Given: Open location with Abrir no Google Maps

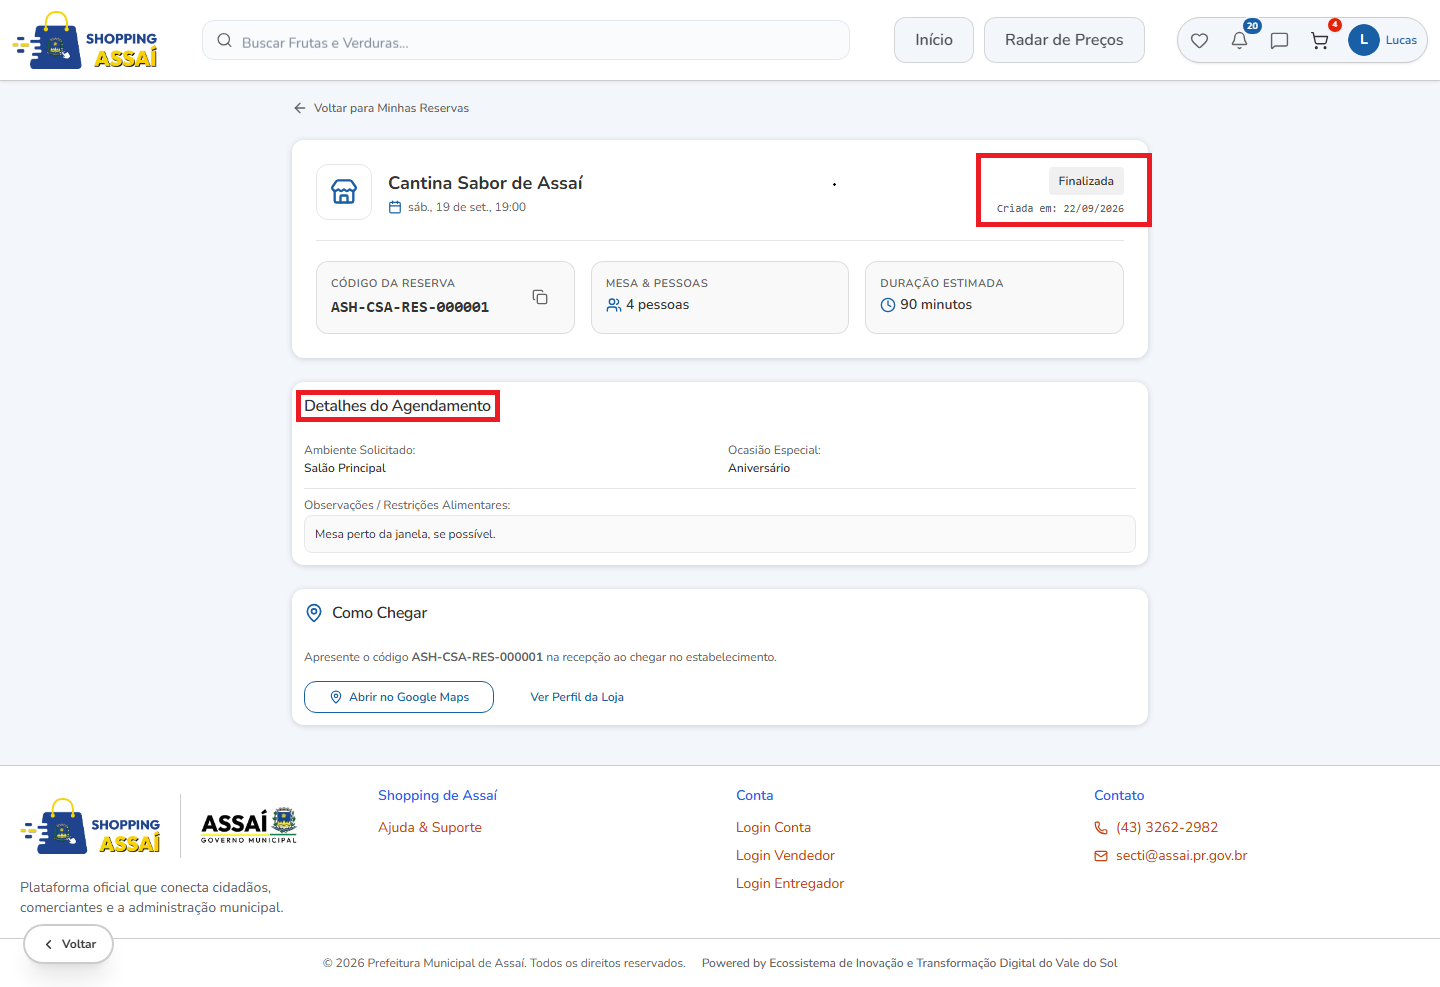Looking at the screenshot, I should pos(399,697).
